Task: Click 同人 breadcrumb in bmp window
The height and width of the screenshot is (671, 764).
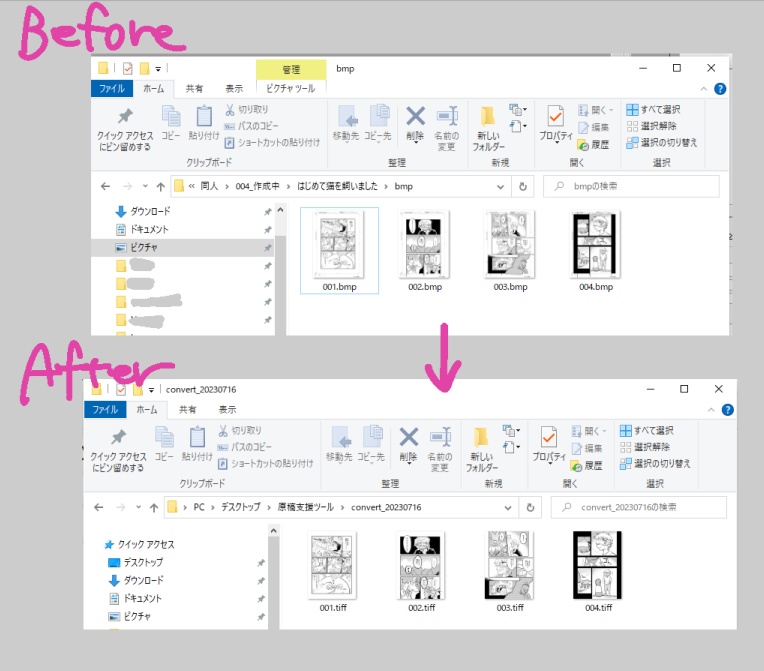Action: pos(209,186)
